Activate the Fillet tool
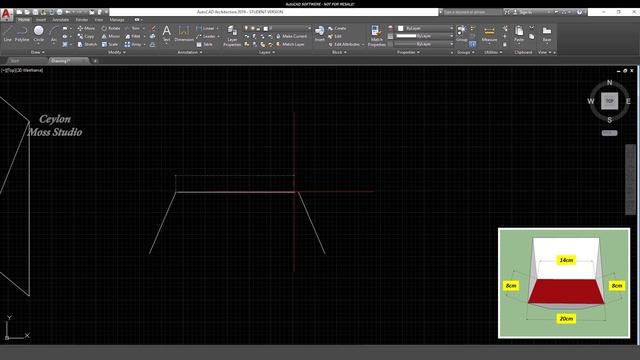 point(133,36)
